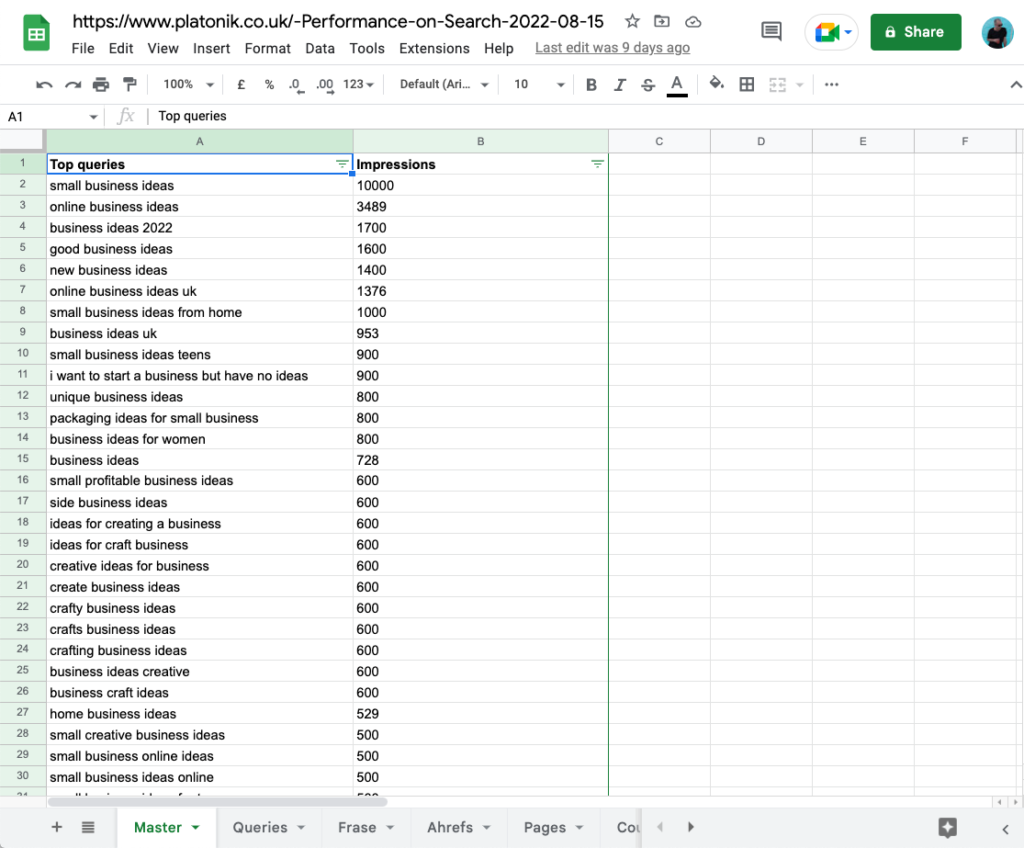Open the Extensions menu
The width and height of the screenshot is (1024, 848).
[x=434, y=48]
